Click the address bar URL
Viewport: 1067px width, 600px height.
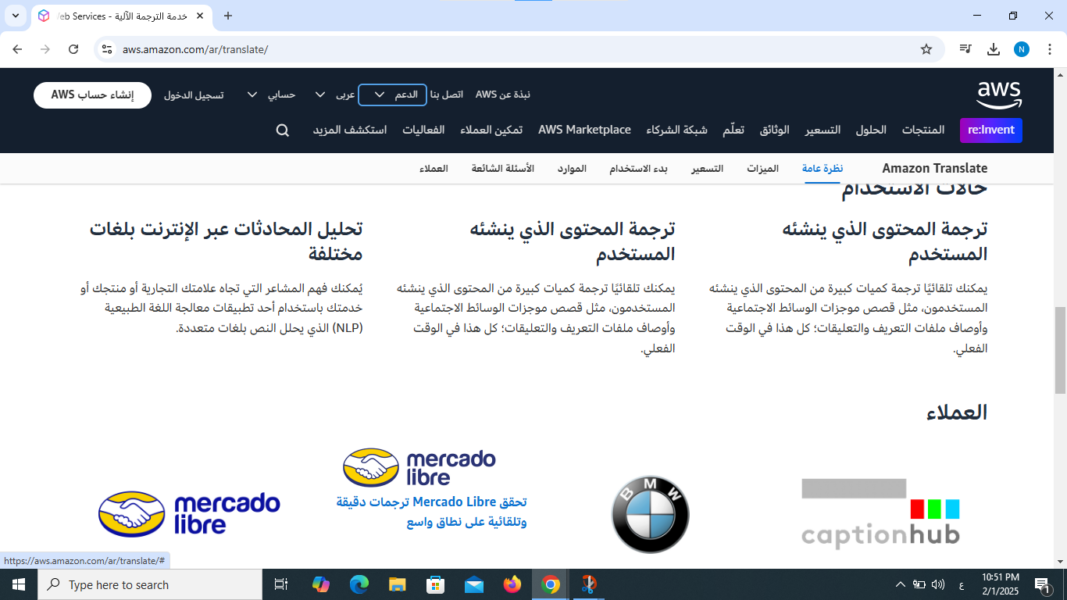coord(195,49)
